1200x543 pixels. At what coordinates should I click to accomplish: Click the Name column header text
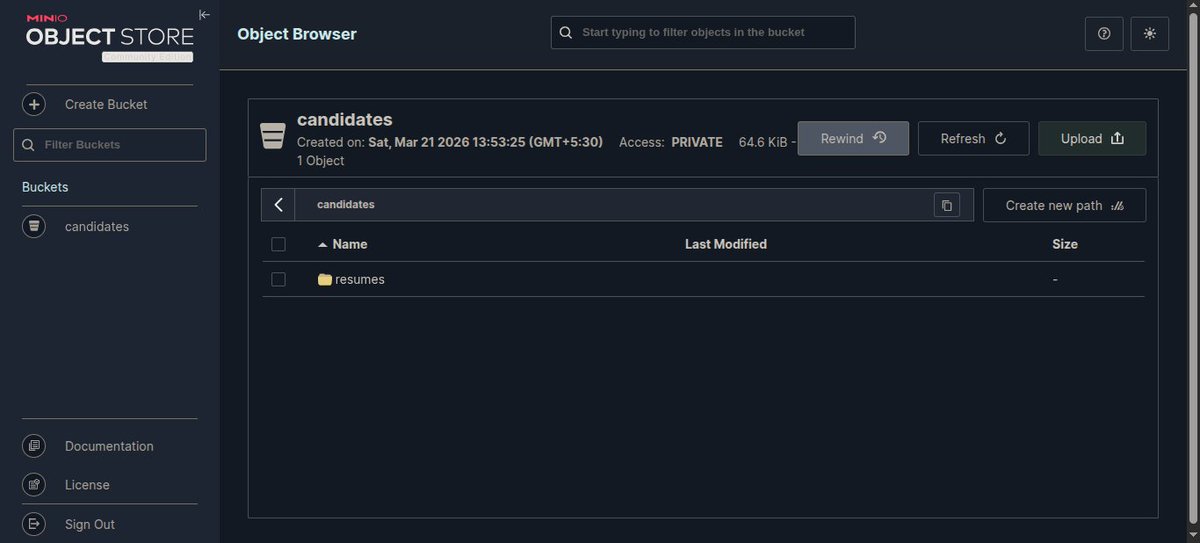(x=350, y=244)
